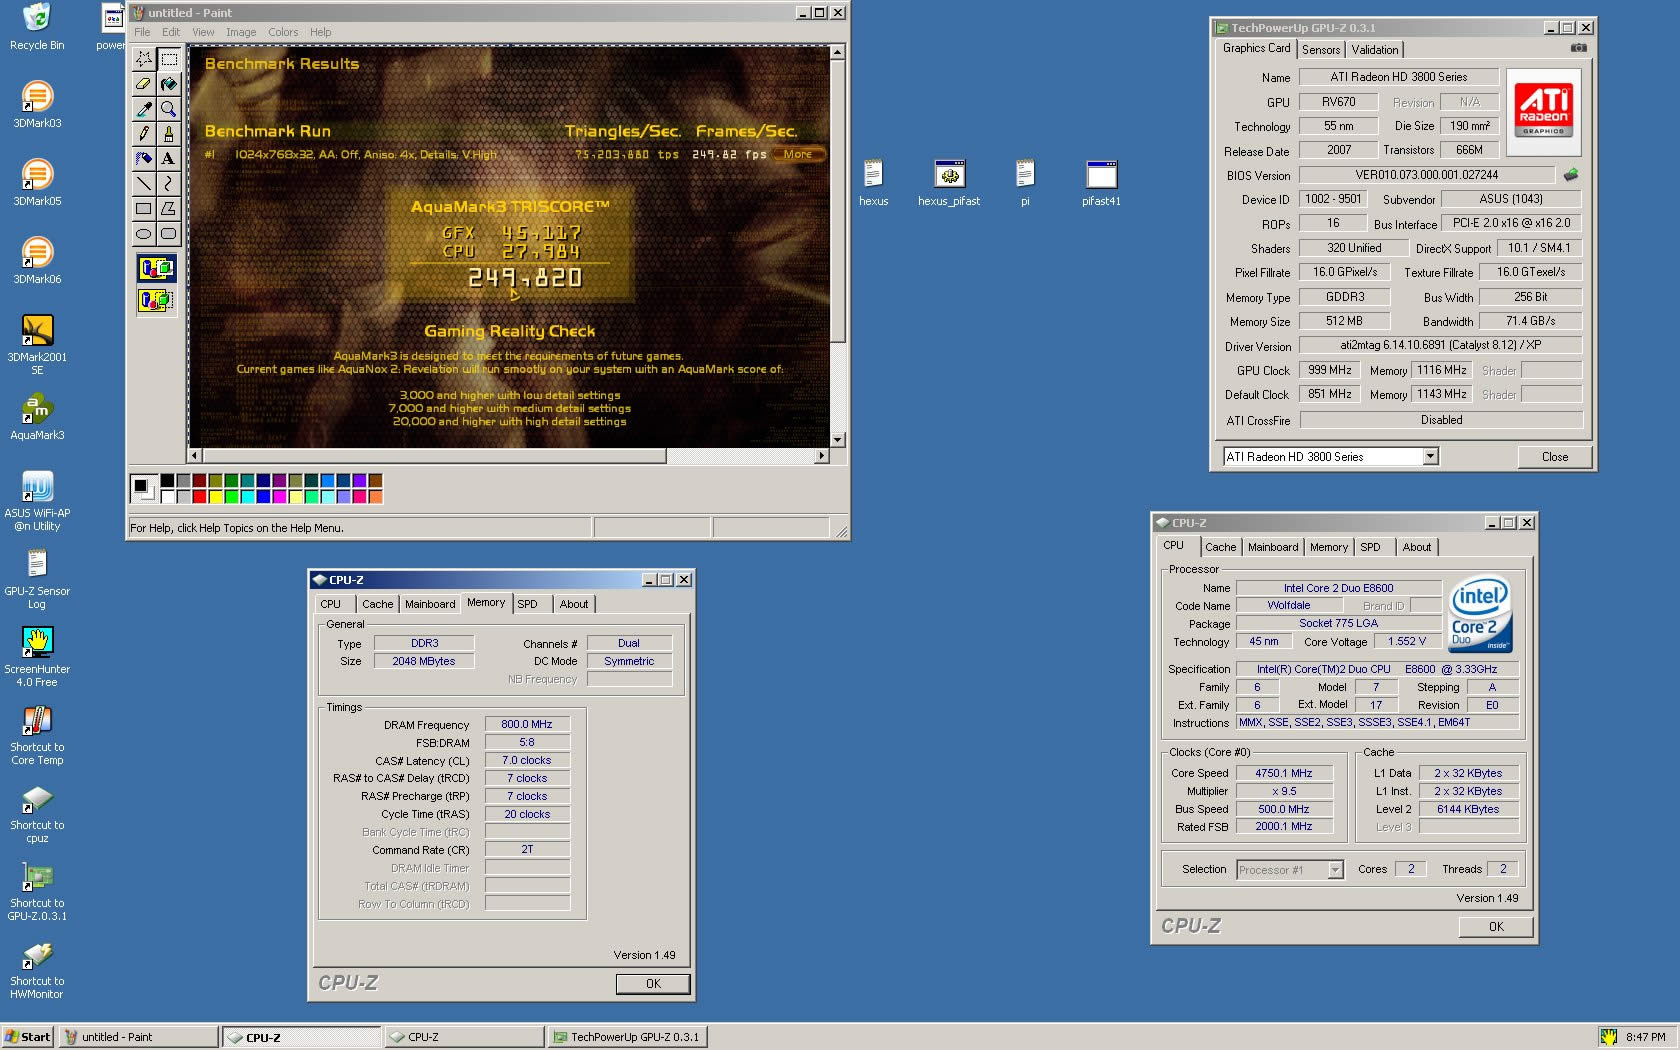Click the system tray icon beside the clock
The image size is (1680, 1050).
(x=1608, y=1037)
